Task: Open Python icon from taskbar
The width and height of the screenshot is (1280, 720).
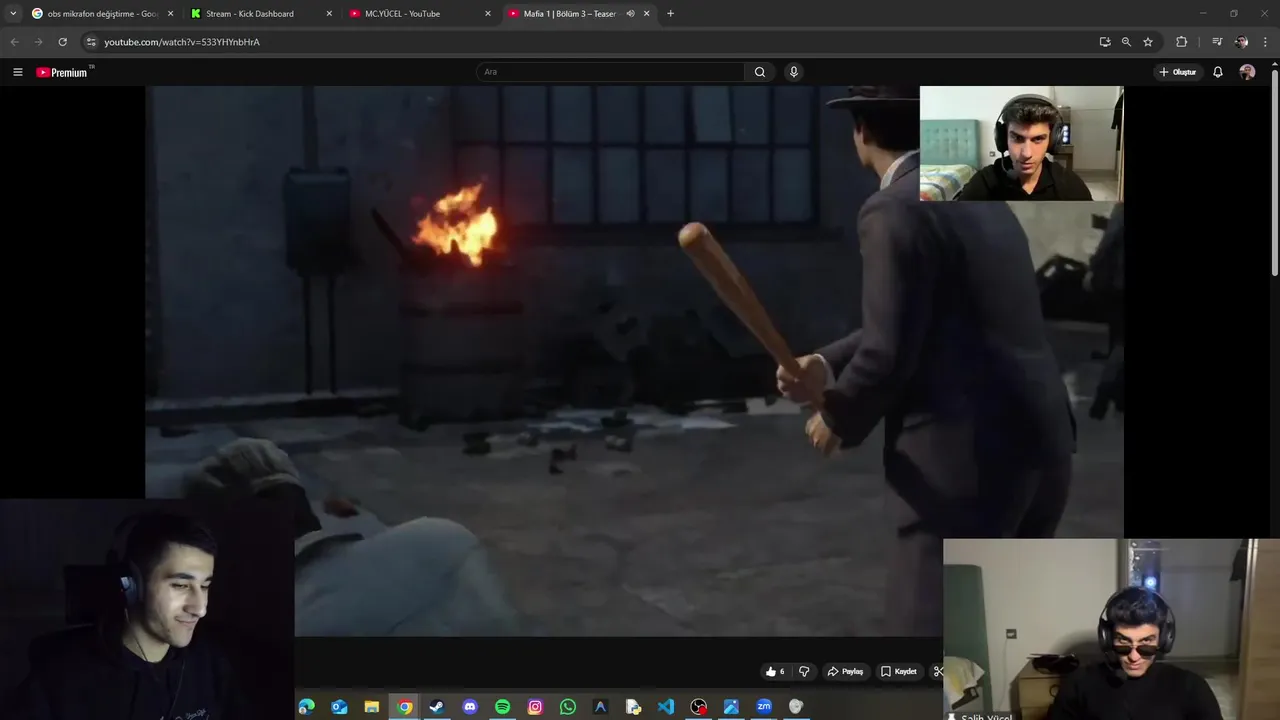Action: (633, 707)
